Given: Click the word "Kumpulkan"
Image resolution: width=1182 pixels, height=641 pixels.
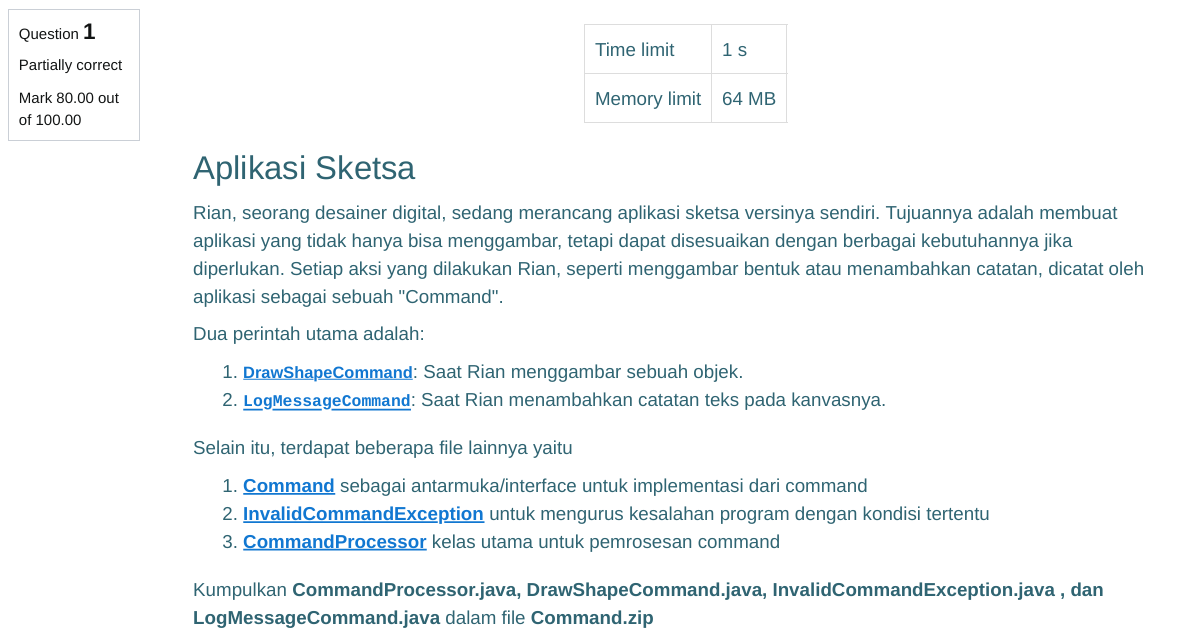Looking at the screenshot, I should 239,590.
